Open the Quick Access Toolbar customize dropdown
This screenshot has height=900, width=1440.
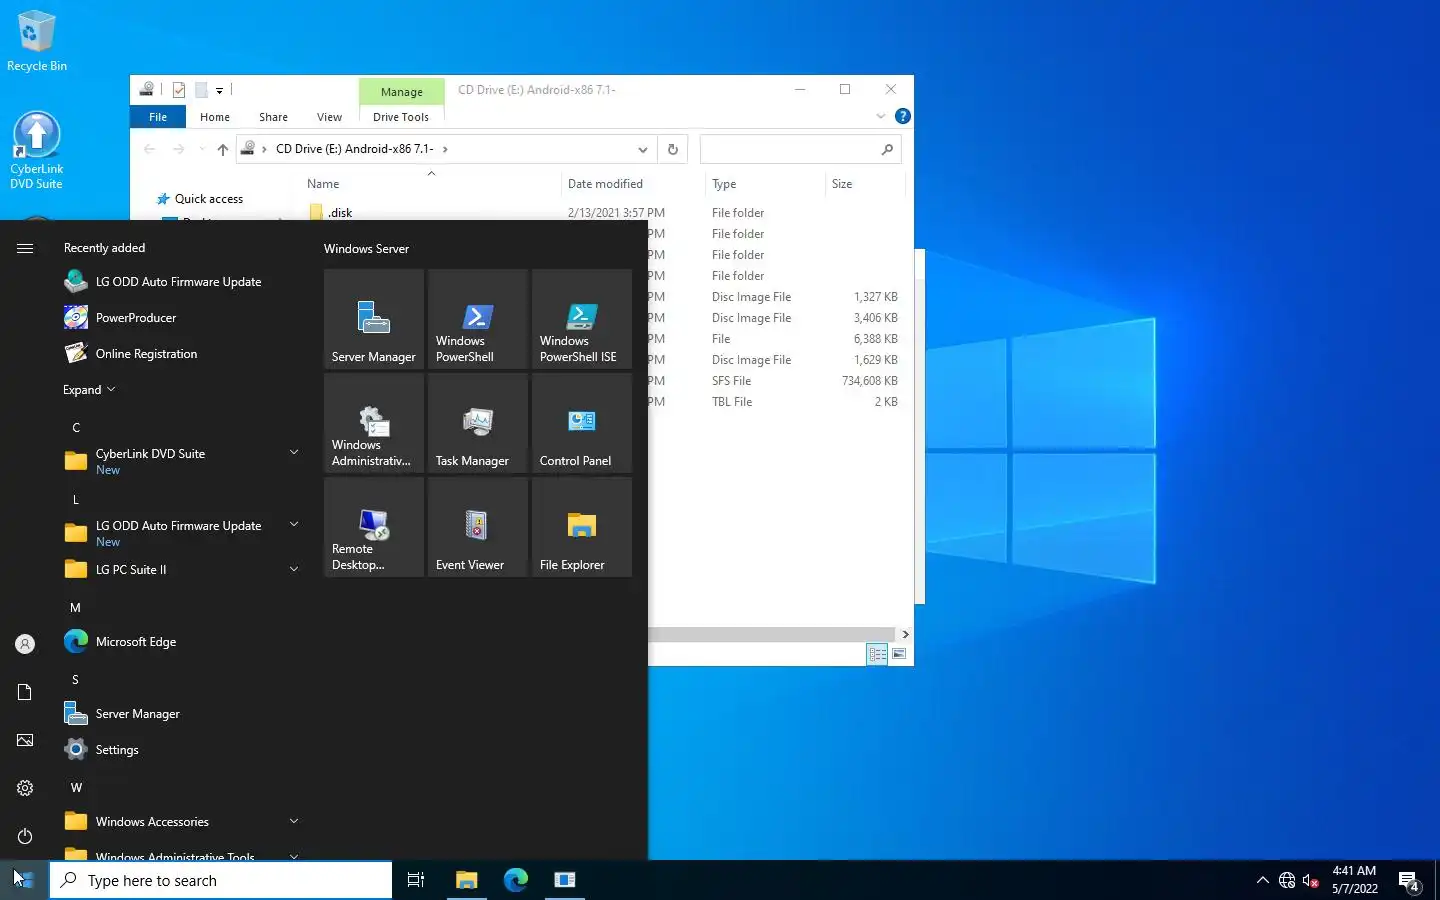(x=220, y=90)
